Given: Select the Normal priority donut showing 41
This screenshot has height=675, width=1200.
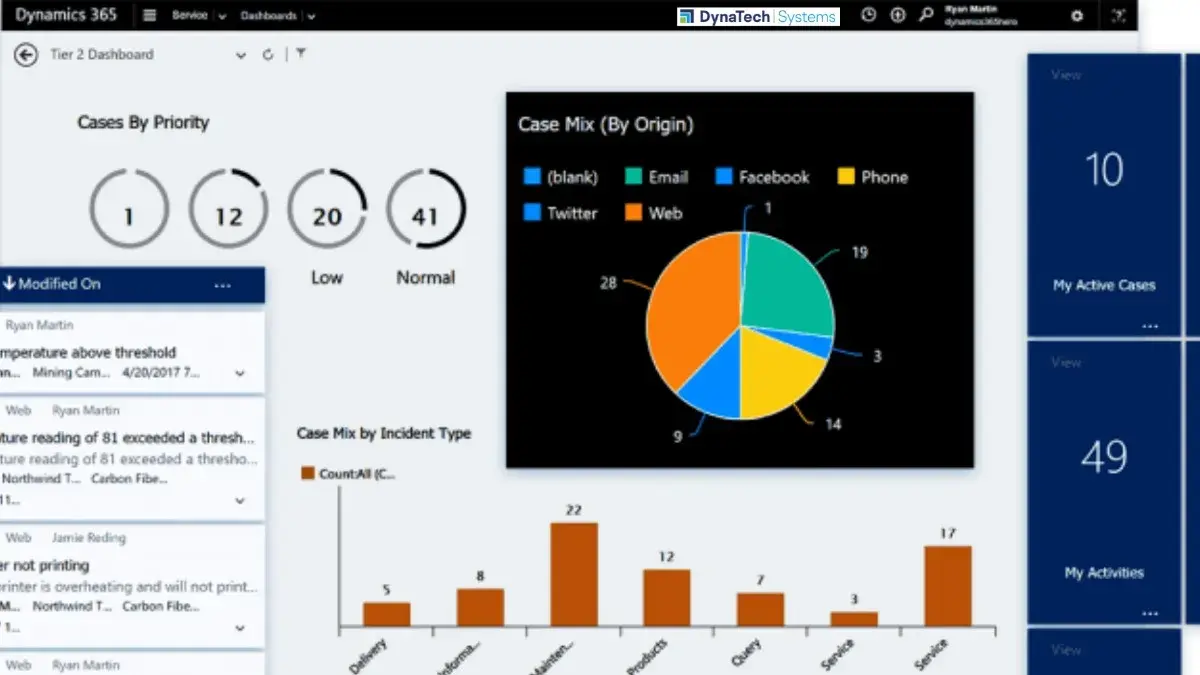Looking at the screenshot, I should click(425, 210).
